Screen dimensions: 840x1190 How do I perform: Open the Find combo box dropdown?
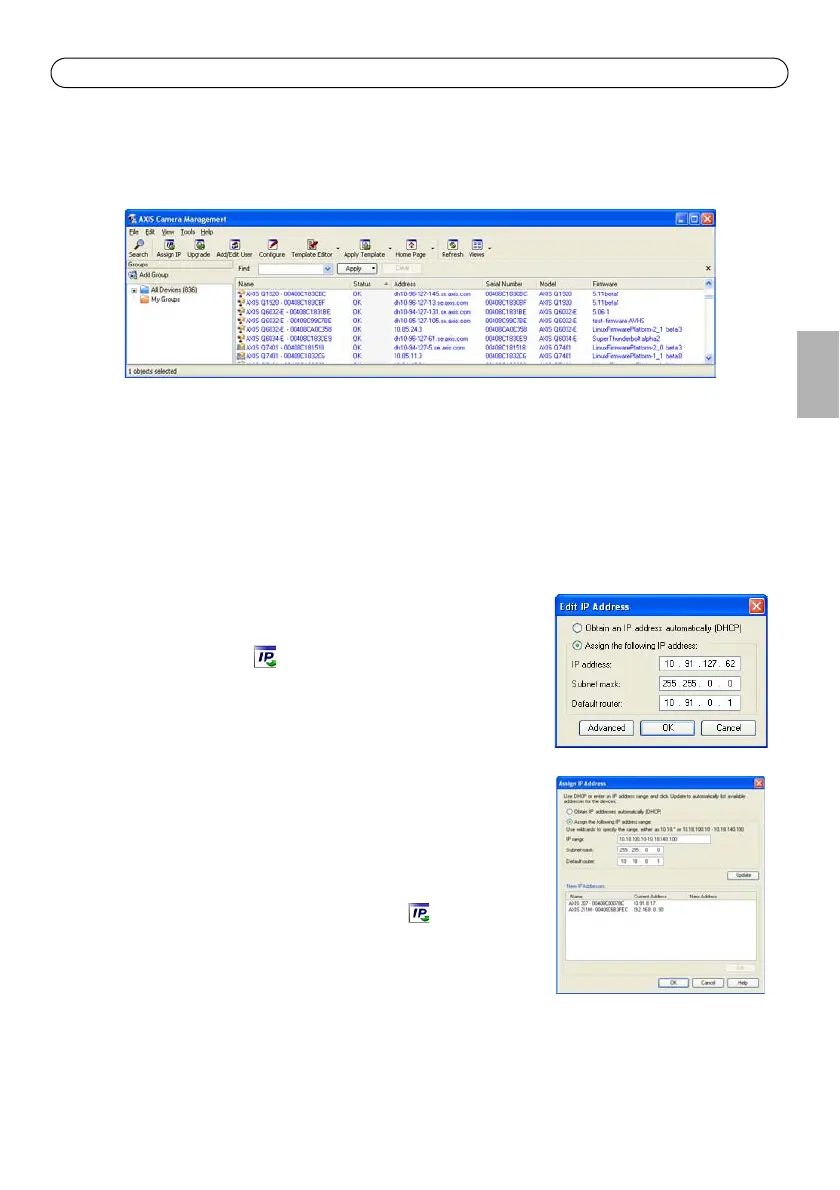pyautogui.click(x=328, y=269)
